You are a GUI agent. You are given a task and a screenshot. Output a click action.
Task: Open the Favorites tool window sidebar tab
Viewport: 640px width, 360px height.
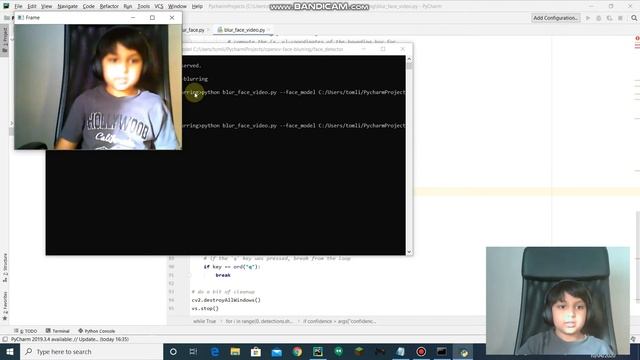[5, 305]
